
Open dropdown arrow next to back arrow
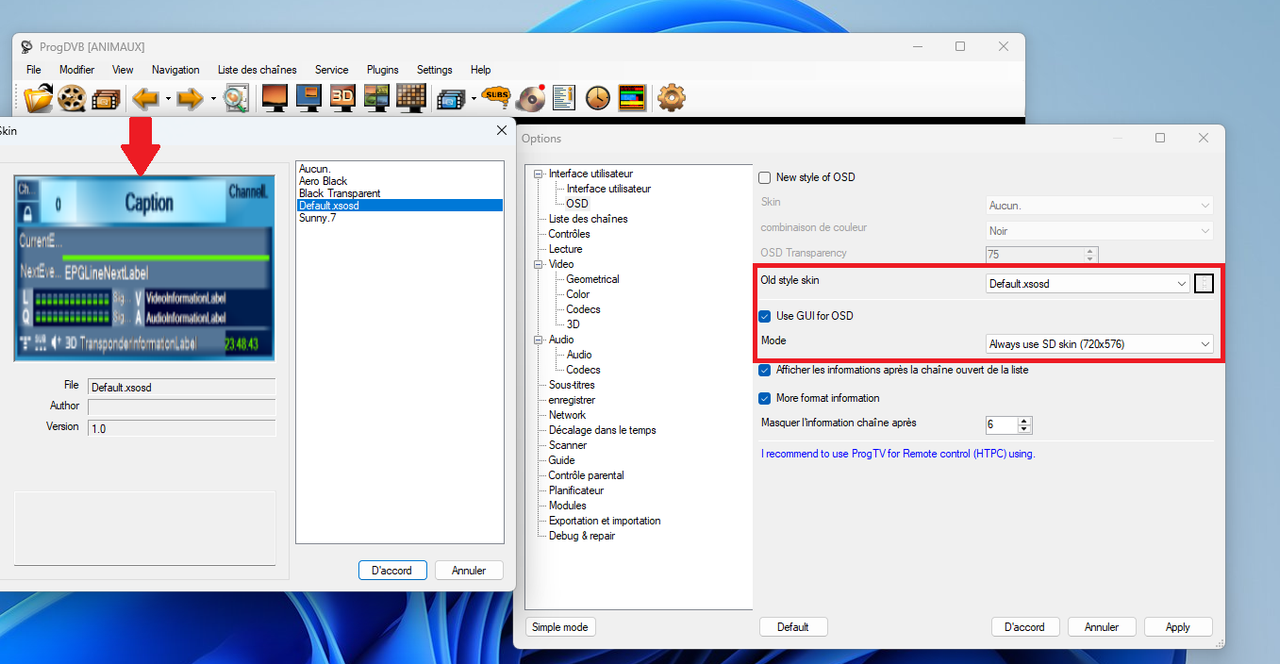pos(168,99)
